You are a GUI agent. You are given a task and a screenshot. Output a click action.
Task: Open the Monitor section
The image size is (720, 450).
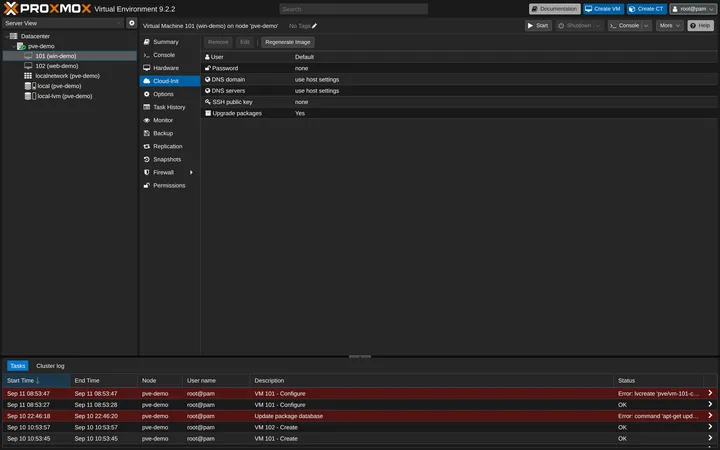pos(170,120)
